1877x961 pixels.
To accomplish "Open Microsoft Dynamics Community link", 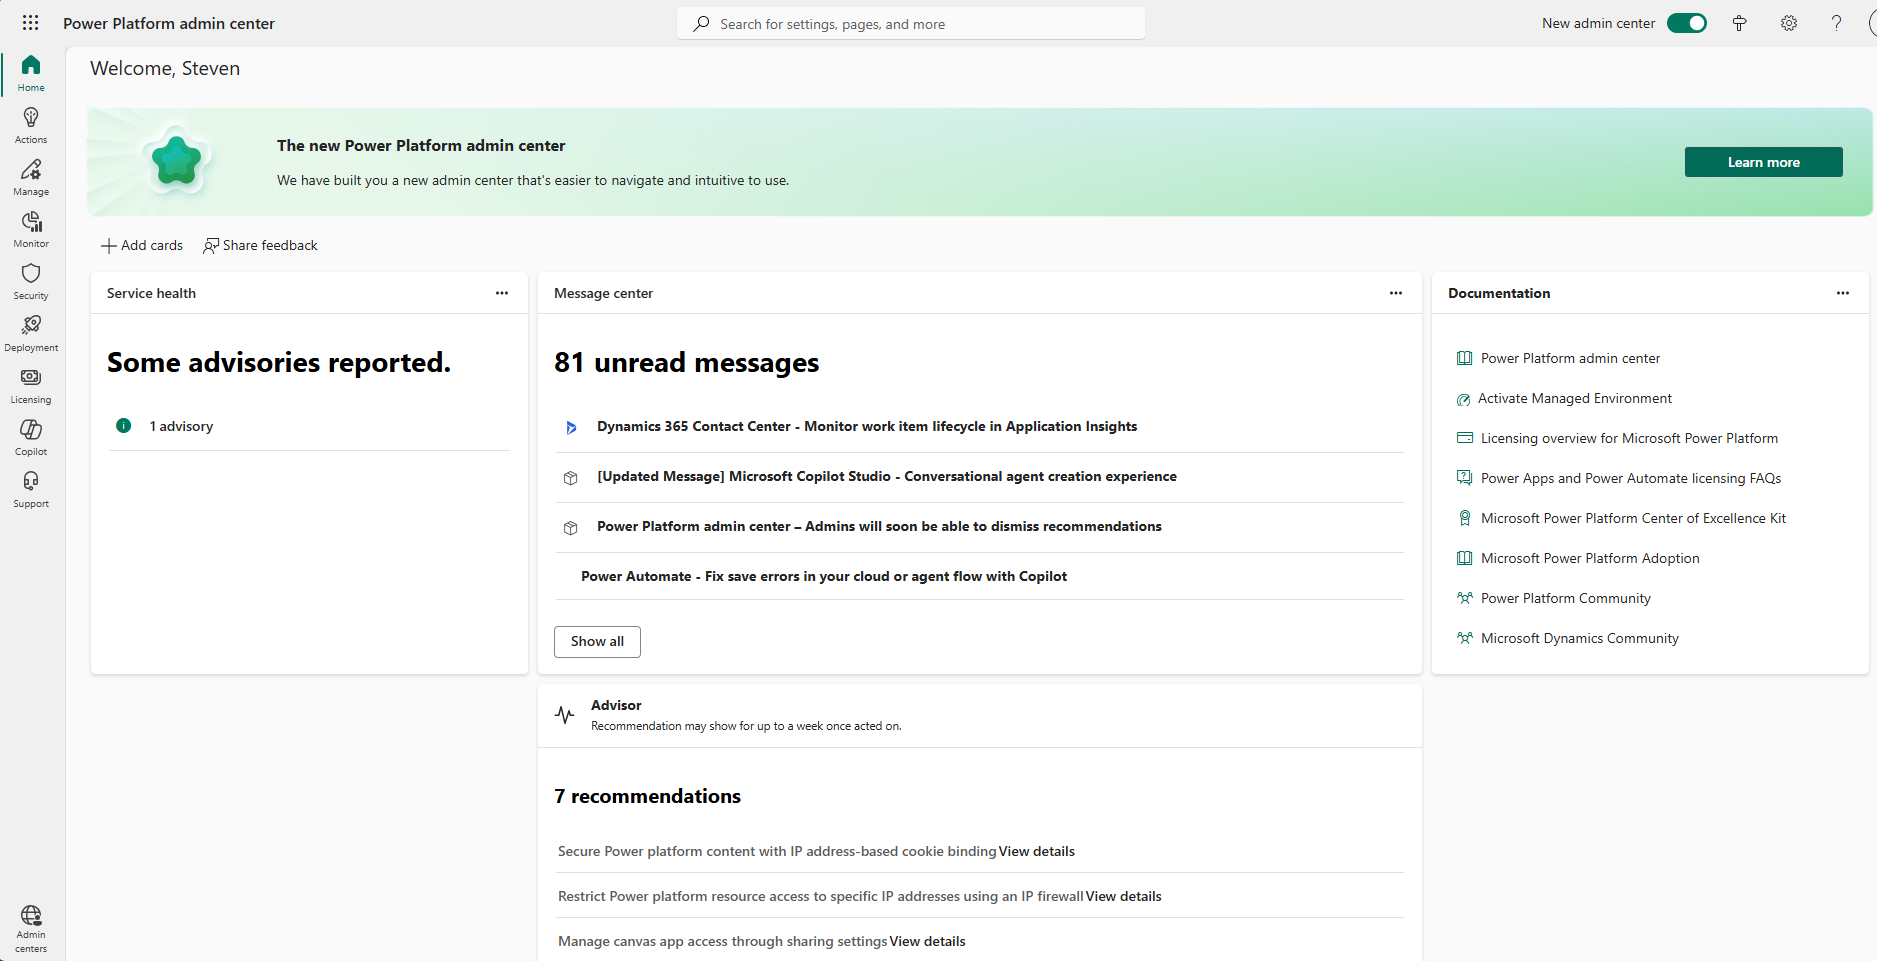I will pyautogui.click(x=1580, y=638).
